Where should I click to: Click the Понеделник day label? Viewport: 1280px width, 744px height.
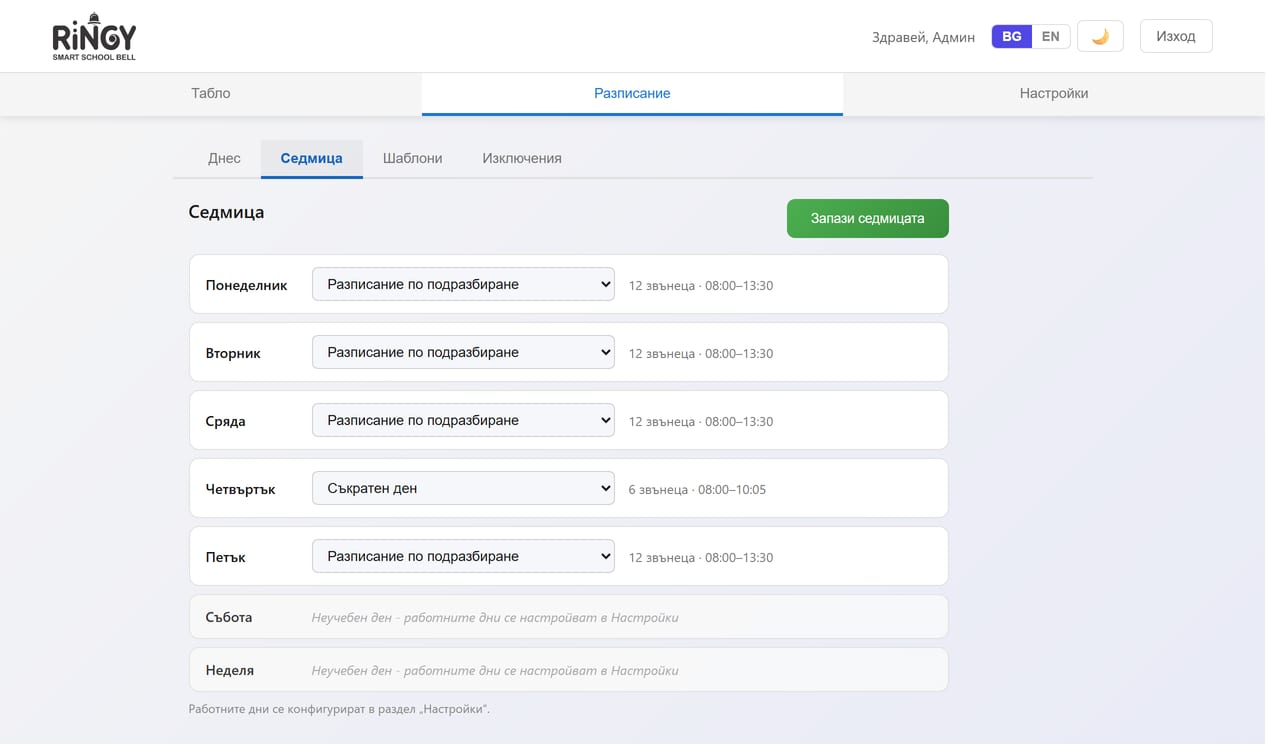click(246, 285)
